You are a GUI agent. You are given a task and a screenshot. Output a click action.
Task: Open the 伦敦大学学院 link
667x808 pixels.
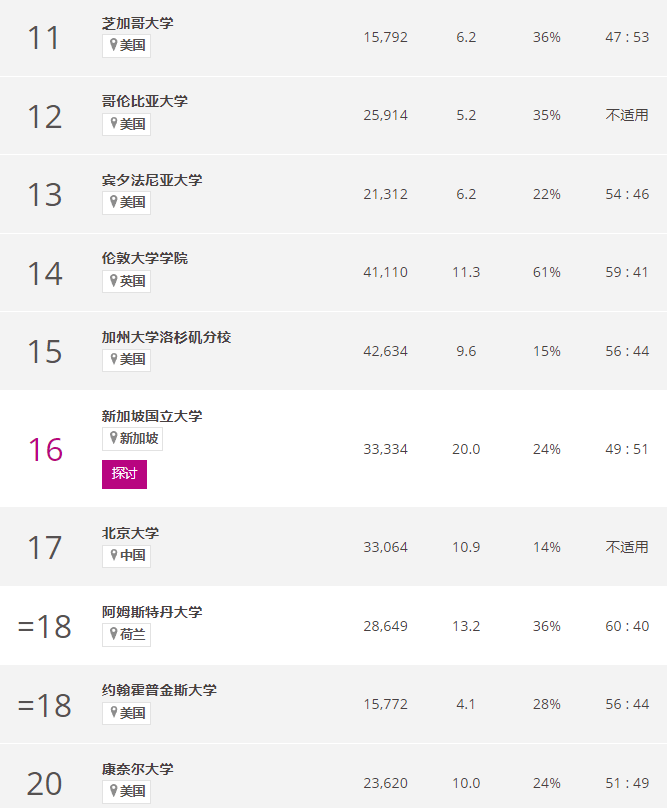tap(145, 258)
